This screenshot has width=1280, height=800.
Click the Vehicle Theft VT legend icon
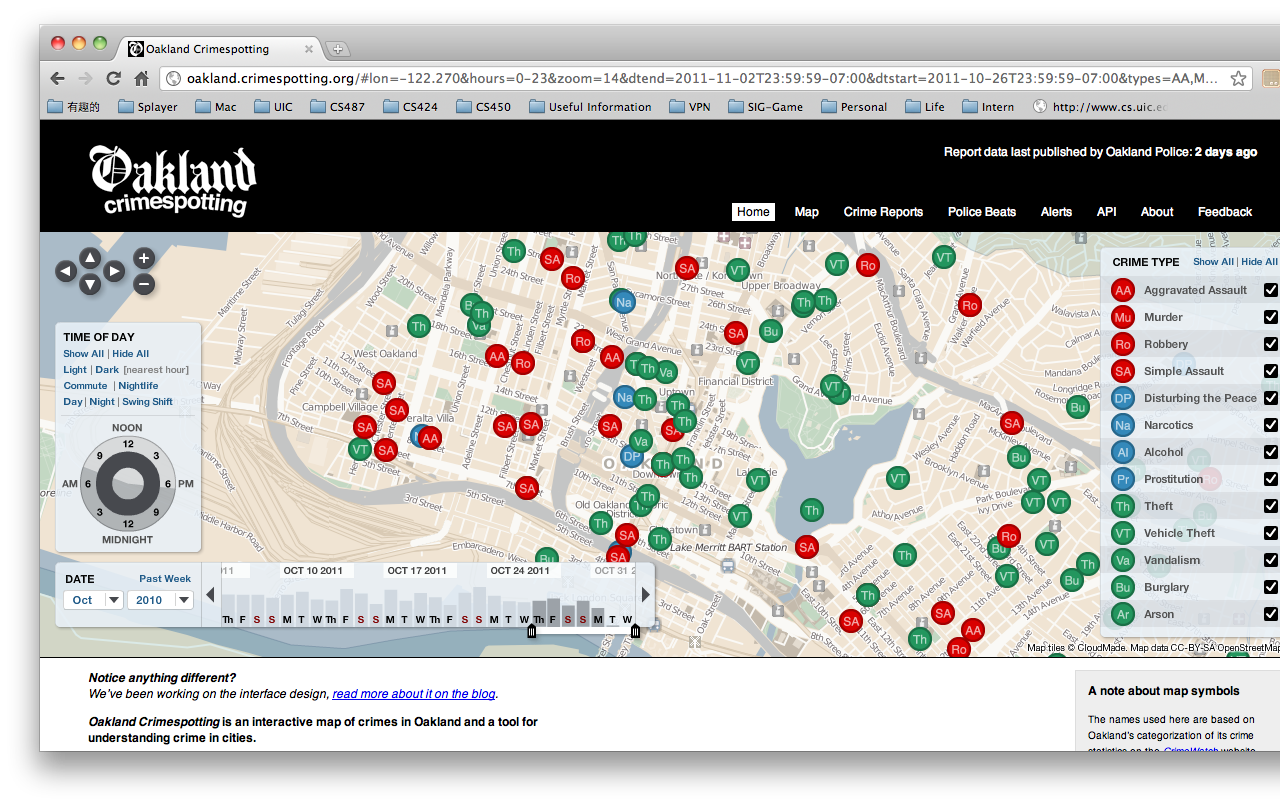1123,533
